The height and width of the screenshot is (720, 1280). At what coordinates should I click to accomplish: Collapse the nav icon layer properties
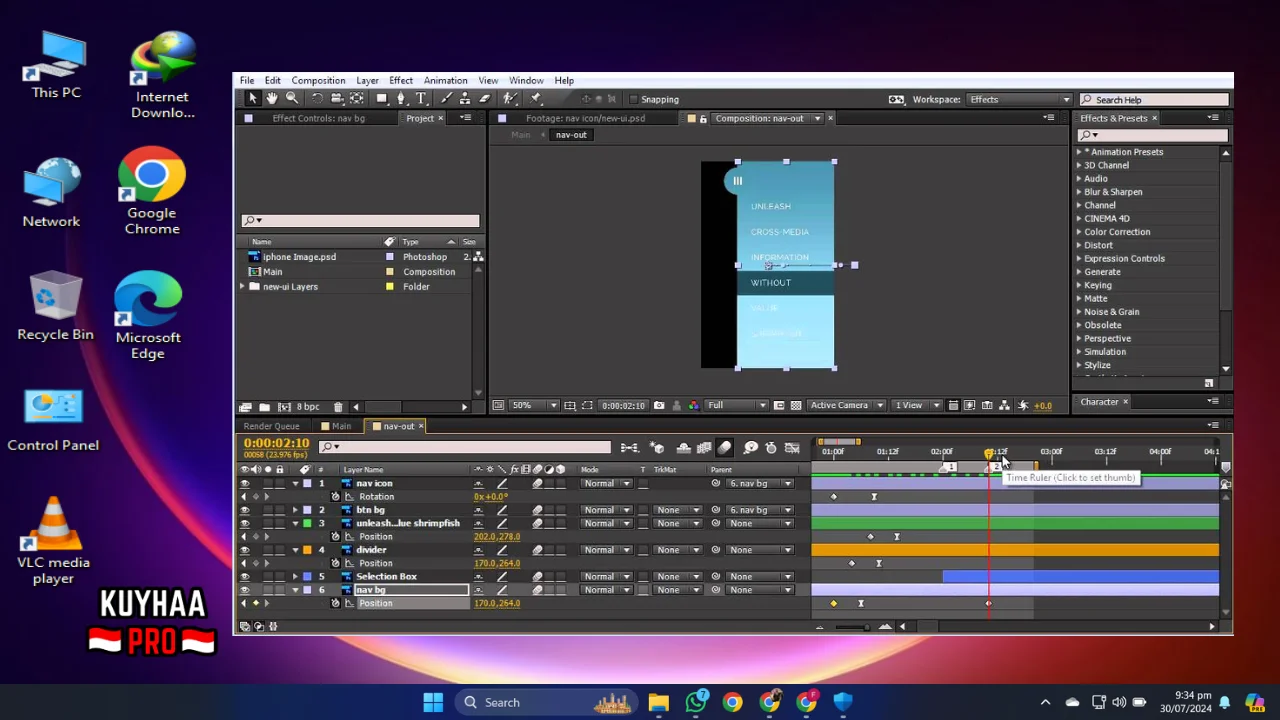click(295, 484)
